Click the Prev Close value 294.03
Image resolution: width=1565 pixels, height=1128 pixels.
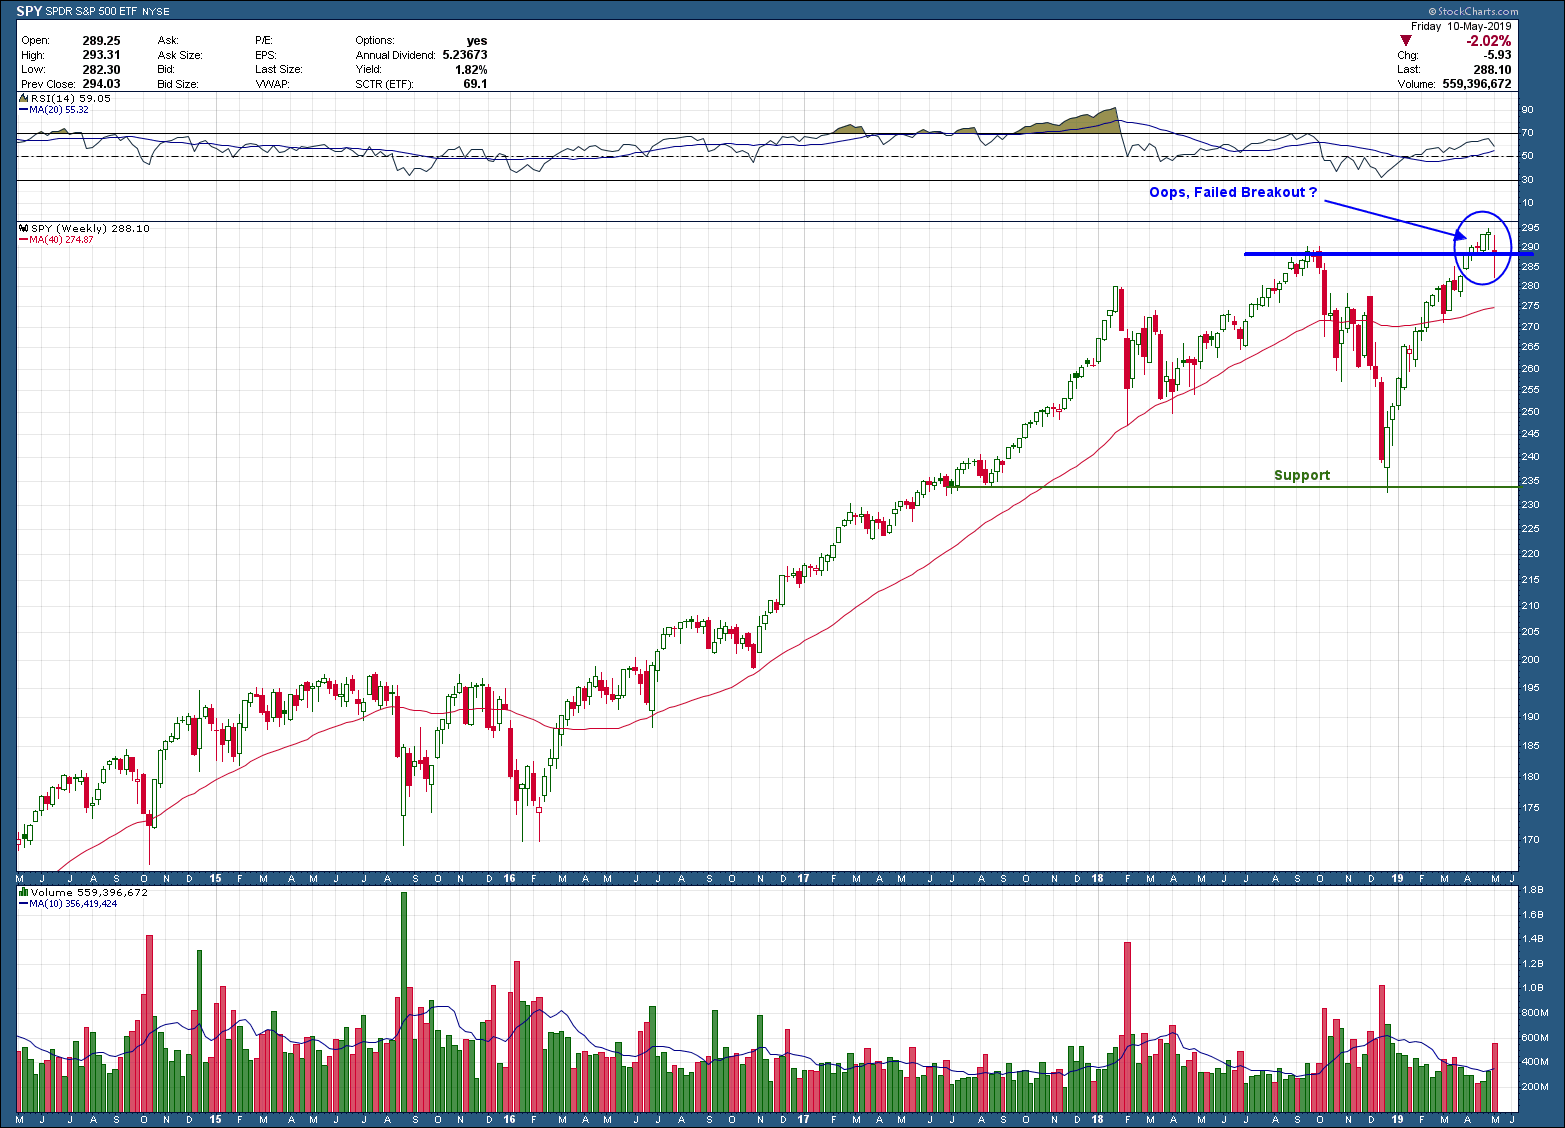[101, 84]
